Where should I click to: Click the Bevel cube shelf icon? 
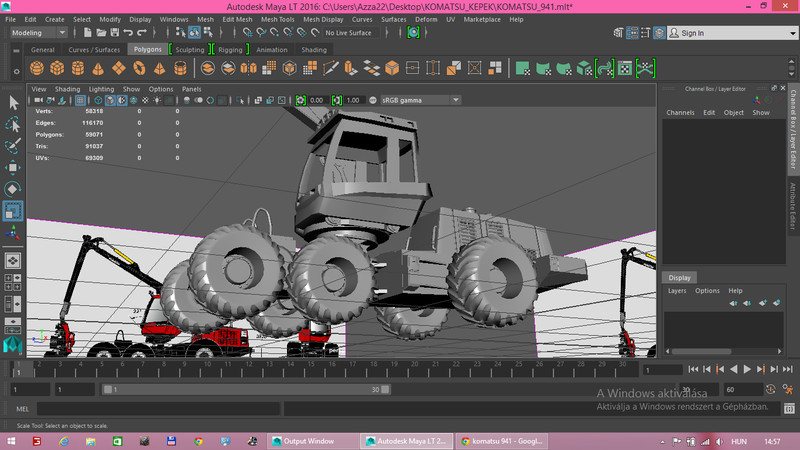tap(392, 68)
